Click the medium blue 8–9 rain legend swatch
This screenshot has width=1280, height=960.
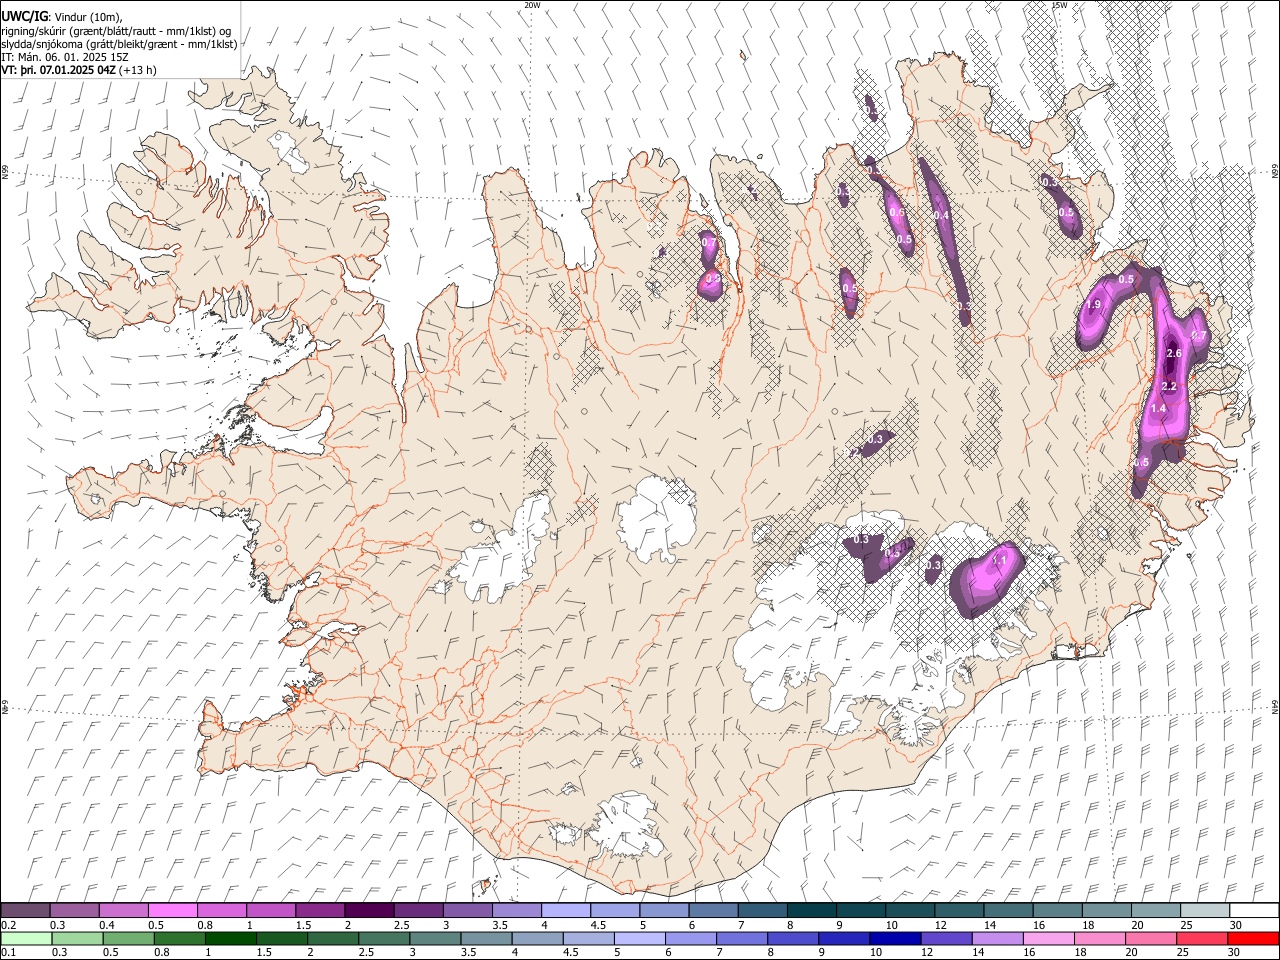point(792,939)
